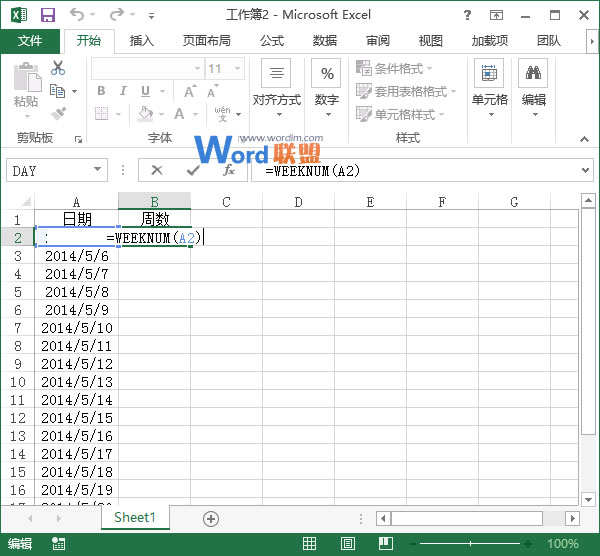
Task: Open the font name dropdown
Action: [197, 68]
